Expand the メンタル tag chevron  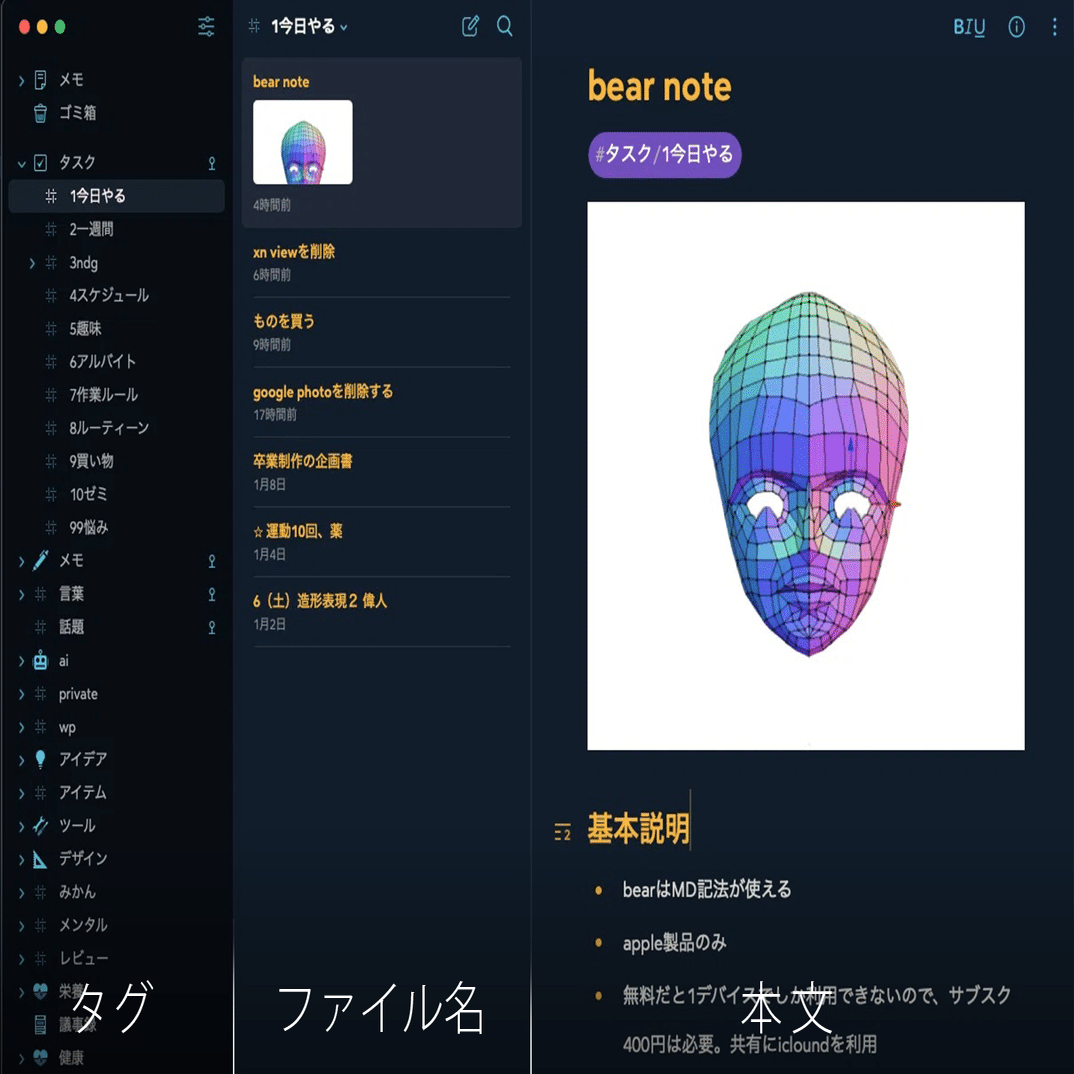(21, 926)
